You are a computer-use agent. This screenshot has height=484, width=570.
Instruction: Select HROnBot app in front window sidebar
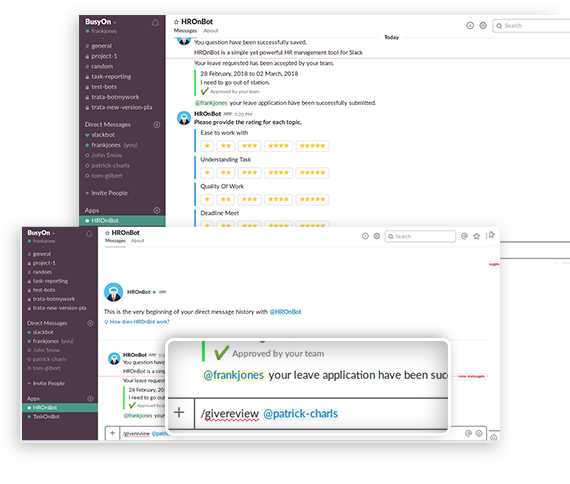coord(60,408)
